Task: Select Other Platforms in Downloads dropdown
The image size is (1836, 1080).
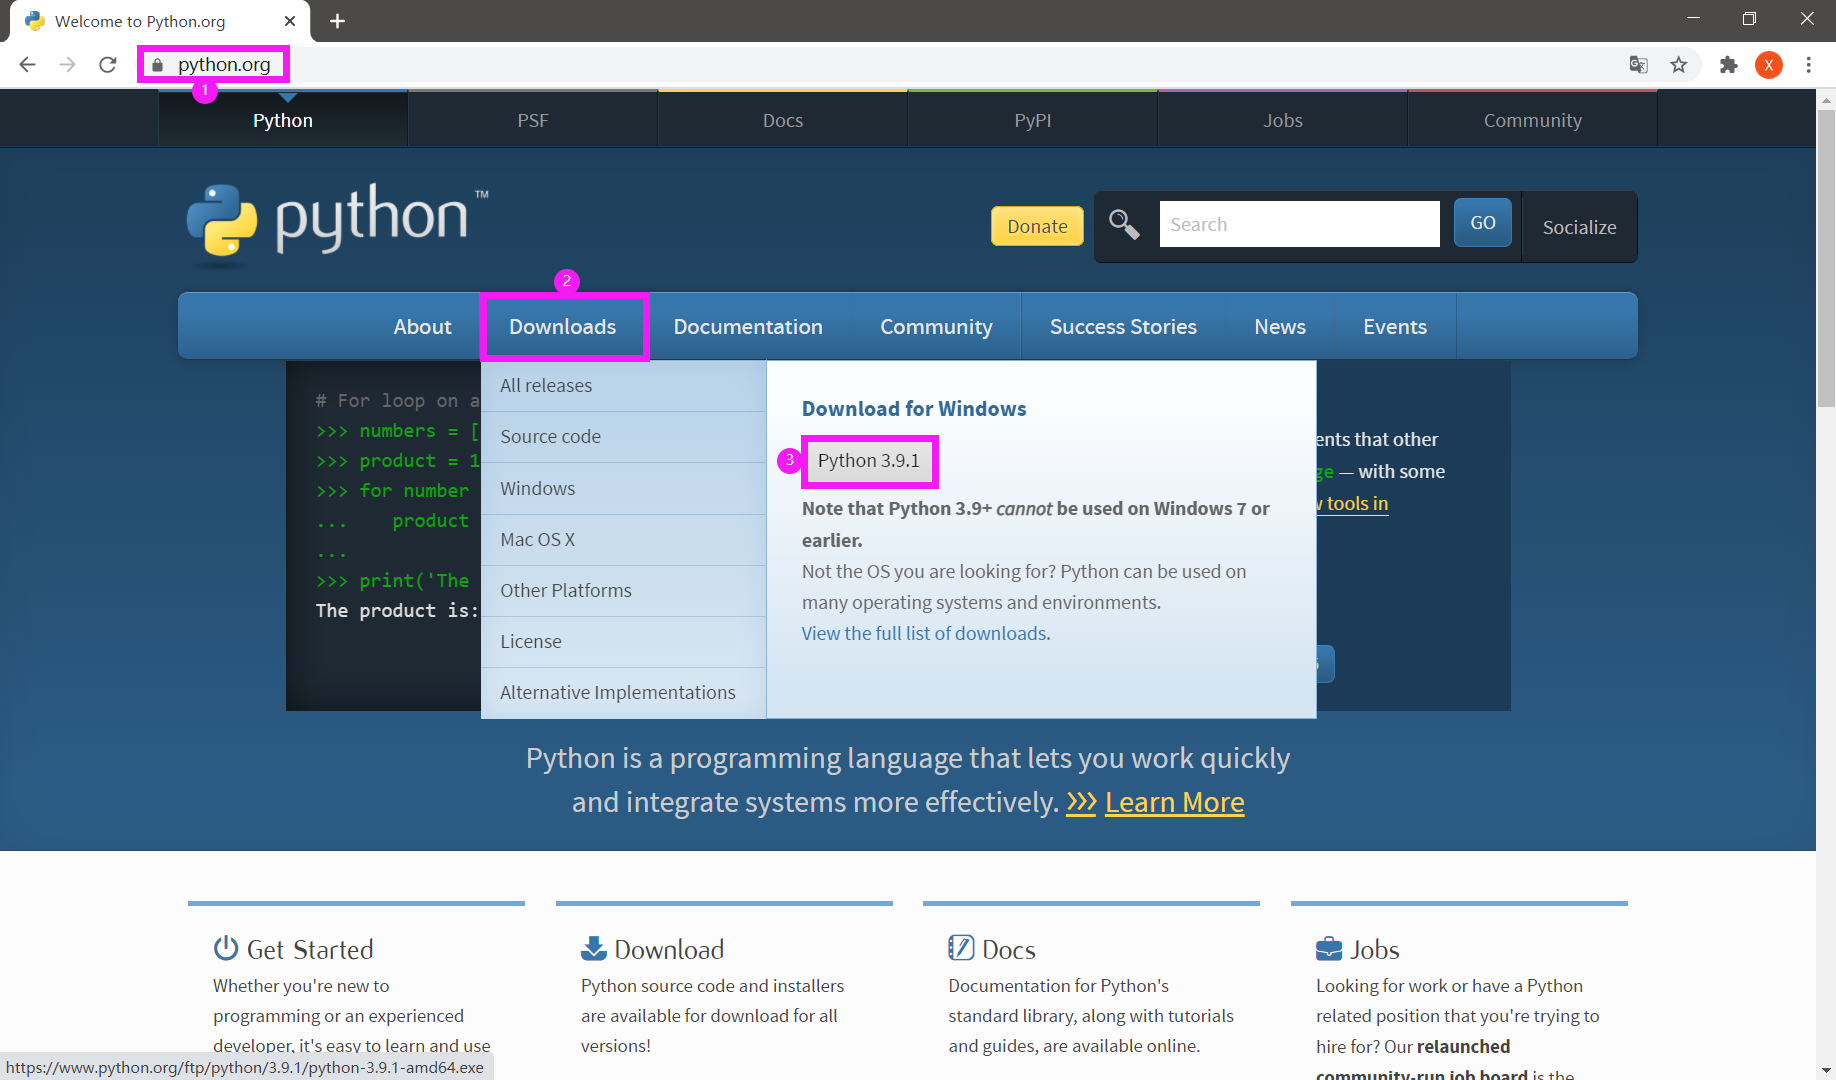Action: [624, 591]
